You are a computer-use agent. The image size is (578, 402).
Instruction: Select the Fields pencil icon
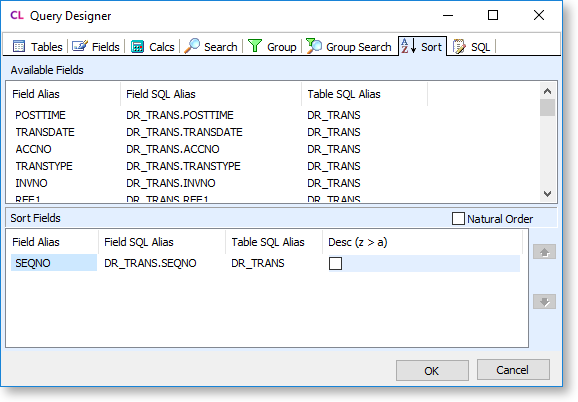point(79,46)
